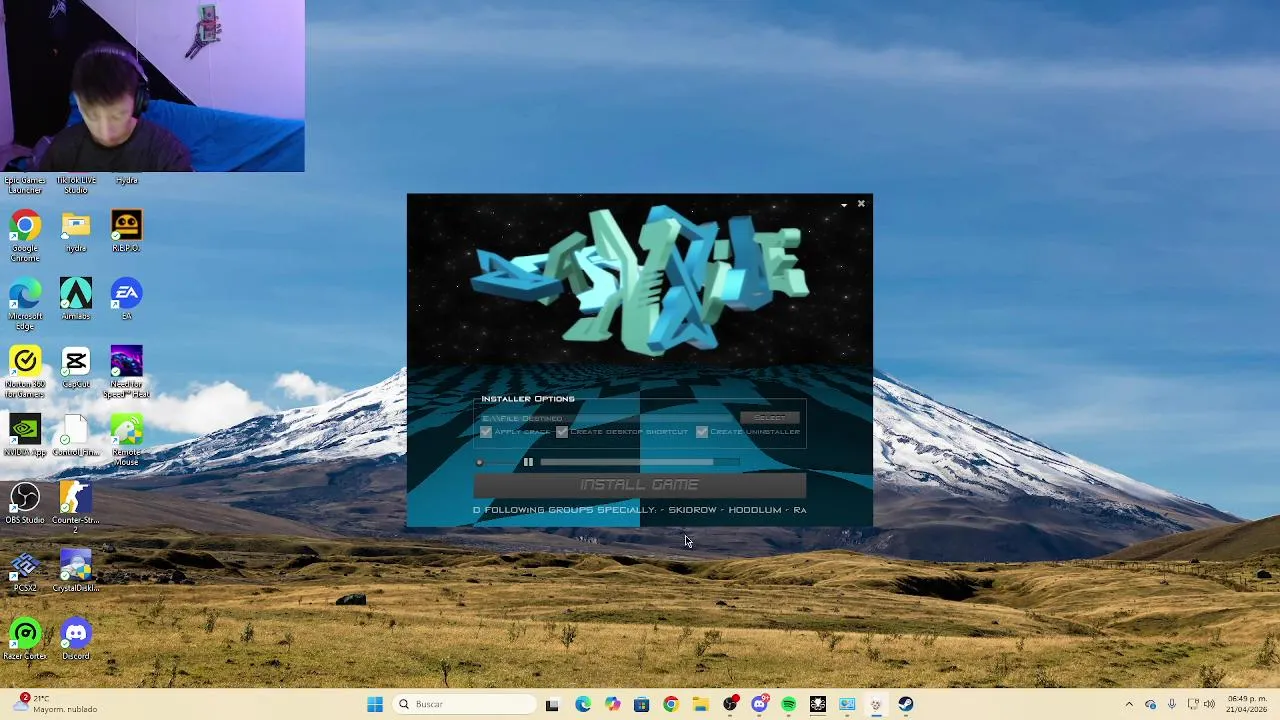This screenshot has height=720, width=1280.
Task: Open Hydra desktop shortcut
Action: click(126, 180)
